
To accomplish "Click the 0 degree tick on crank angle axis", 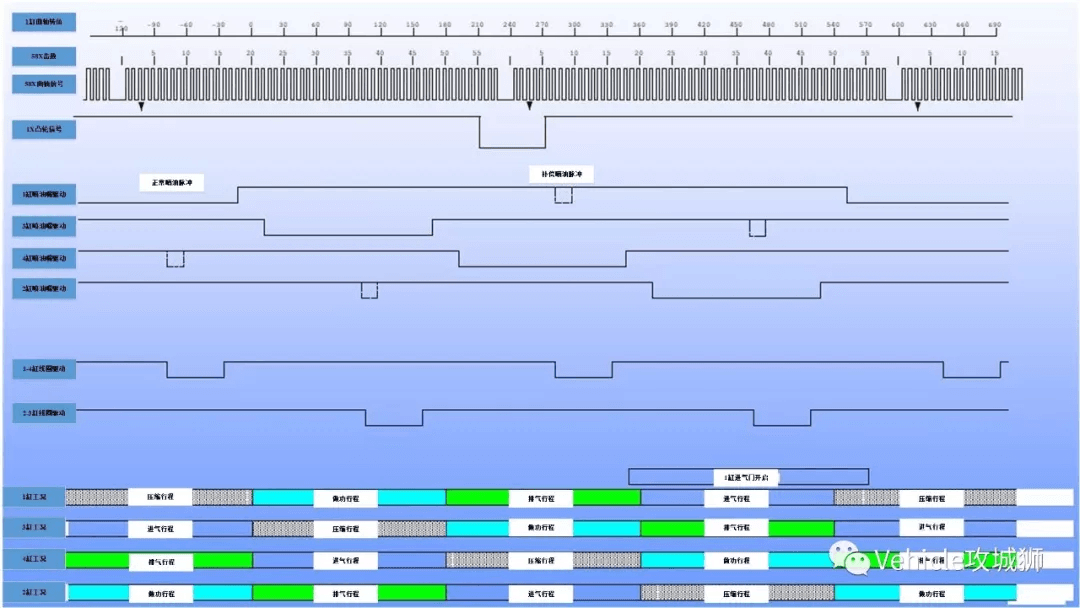I will [251, 28].
